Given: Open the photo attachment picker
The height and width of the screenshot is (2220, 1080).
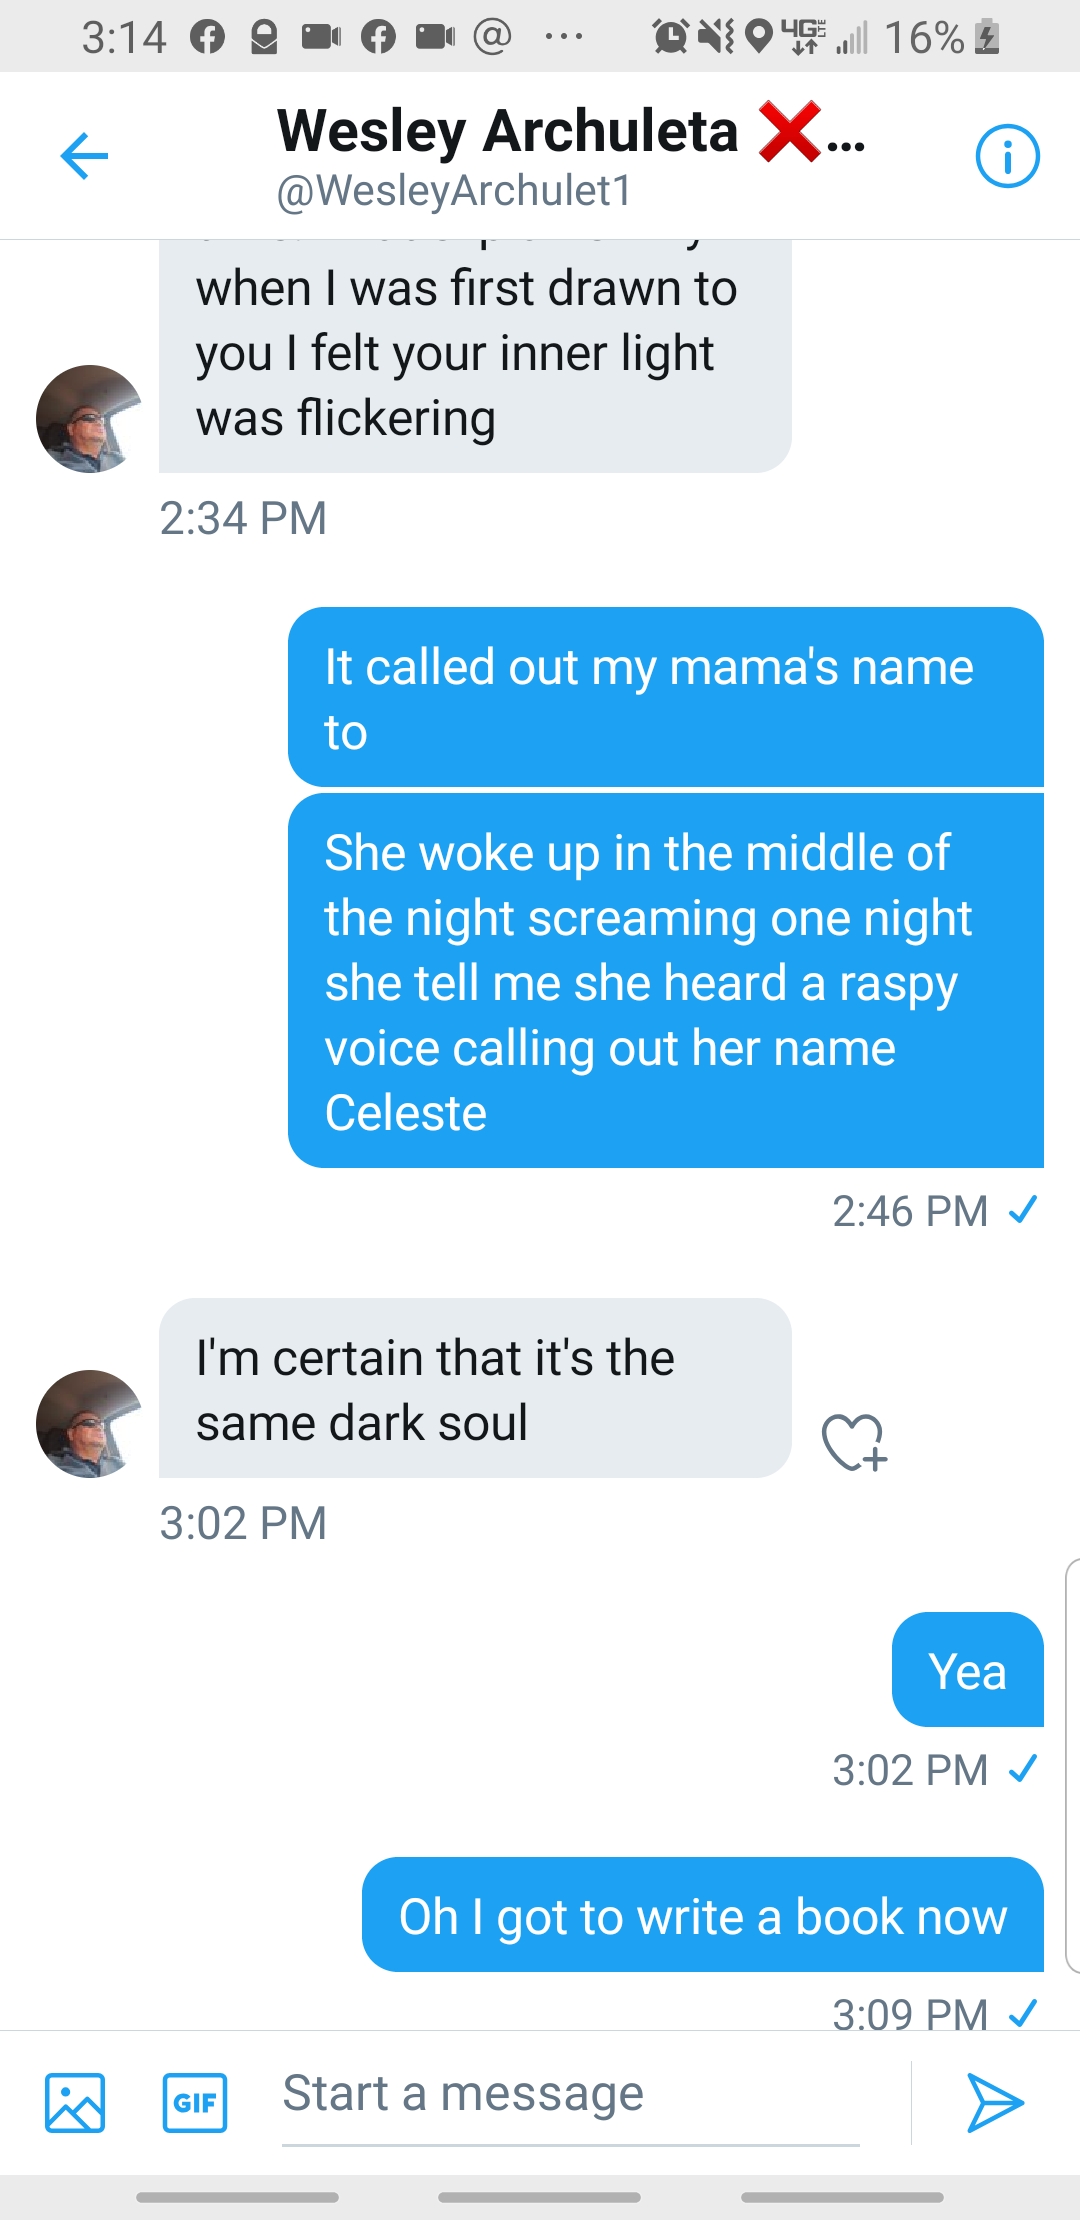Looking at the screenshot, I should [75, 2102].
